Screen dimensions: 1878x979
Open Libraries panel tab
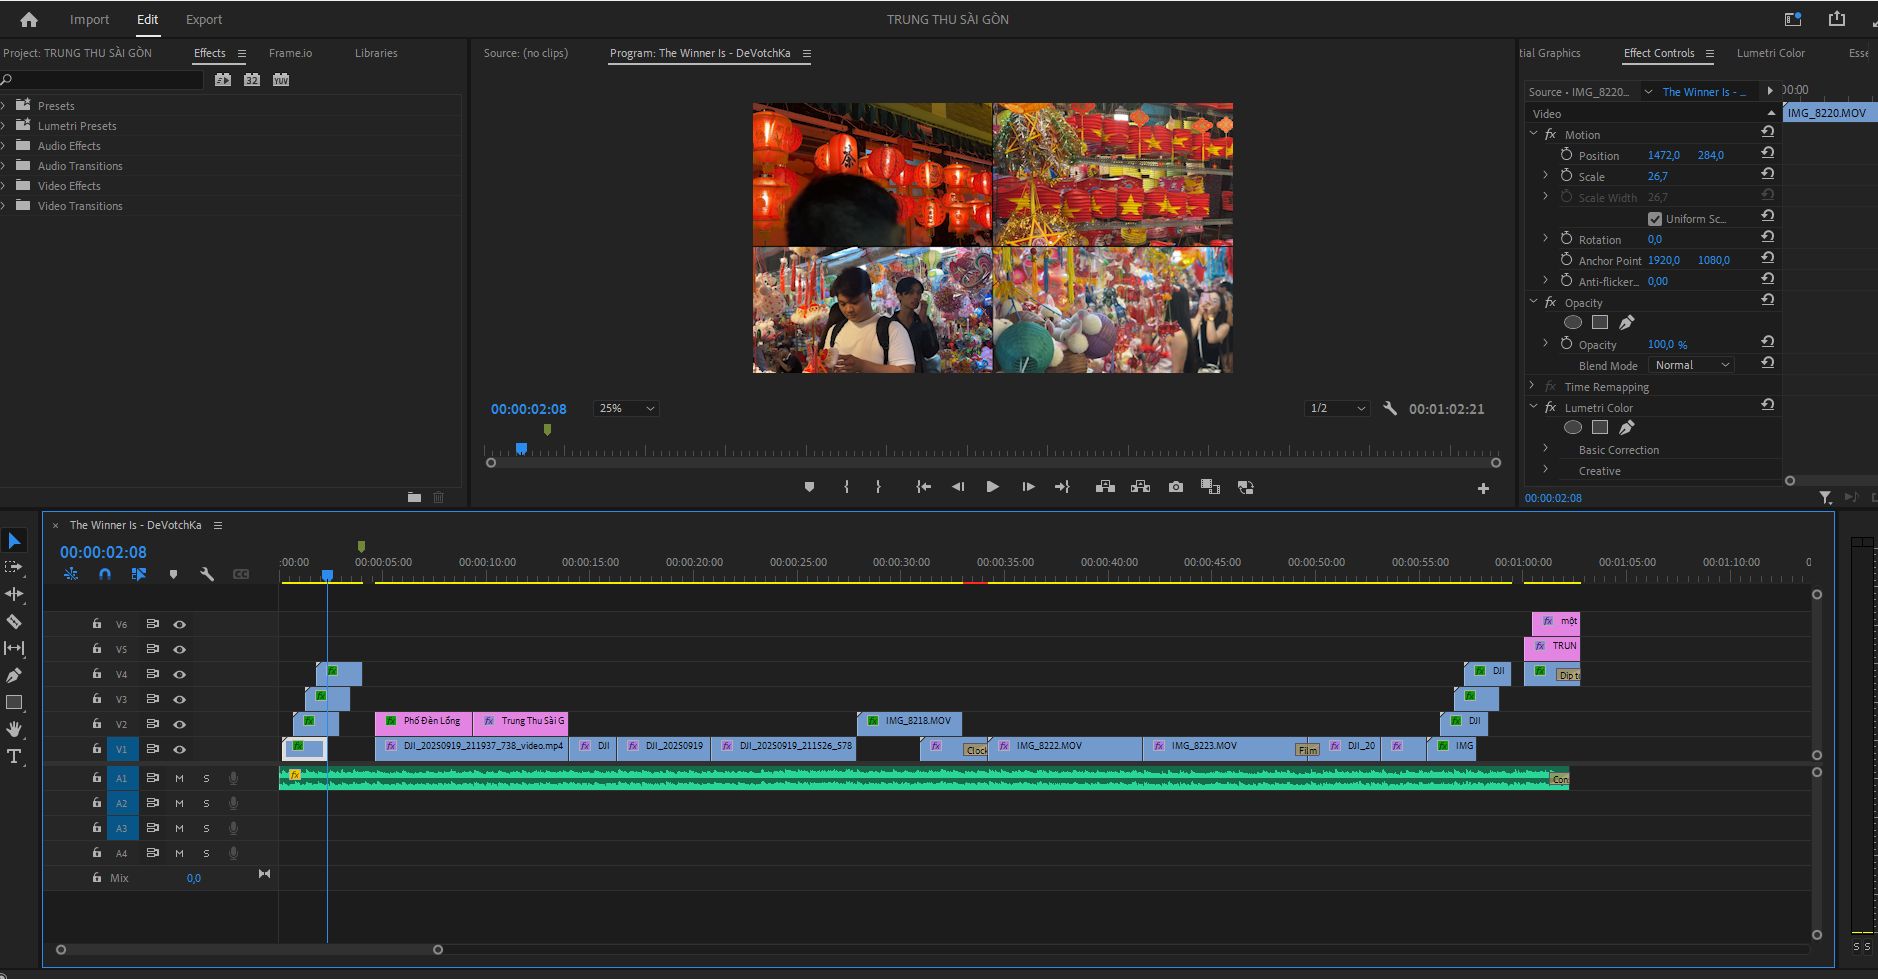(376, 53)
